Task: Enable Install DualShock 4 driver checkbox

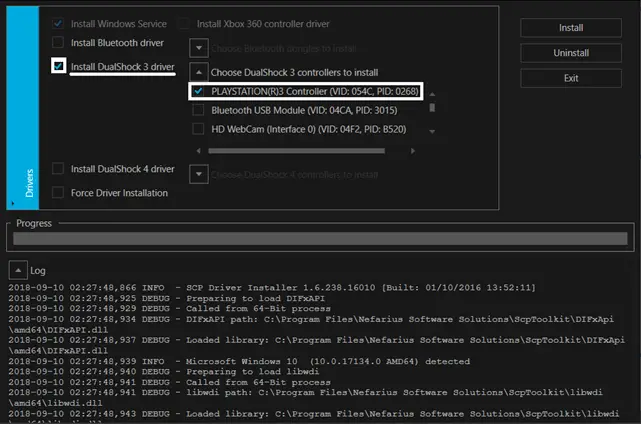Action: pyautogui.click(x=58, y=168)
